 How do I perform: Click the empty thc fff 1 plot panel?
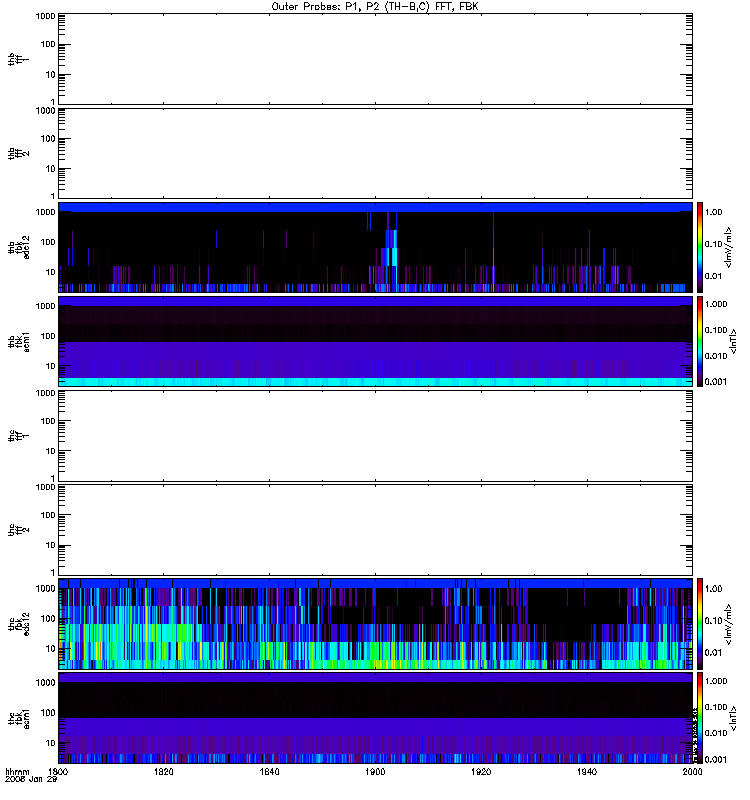click(x=376, y=436)
